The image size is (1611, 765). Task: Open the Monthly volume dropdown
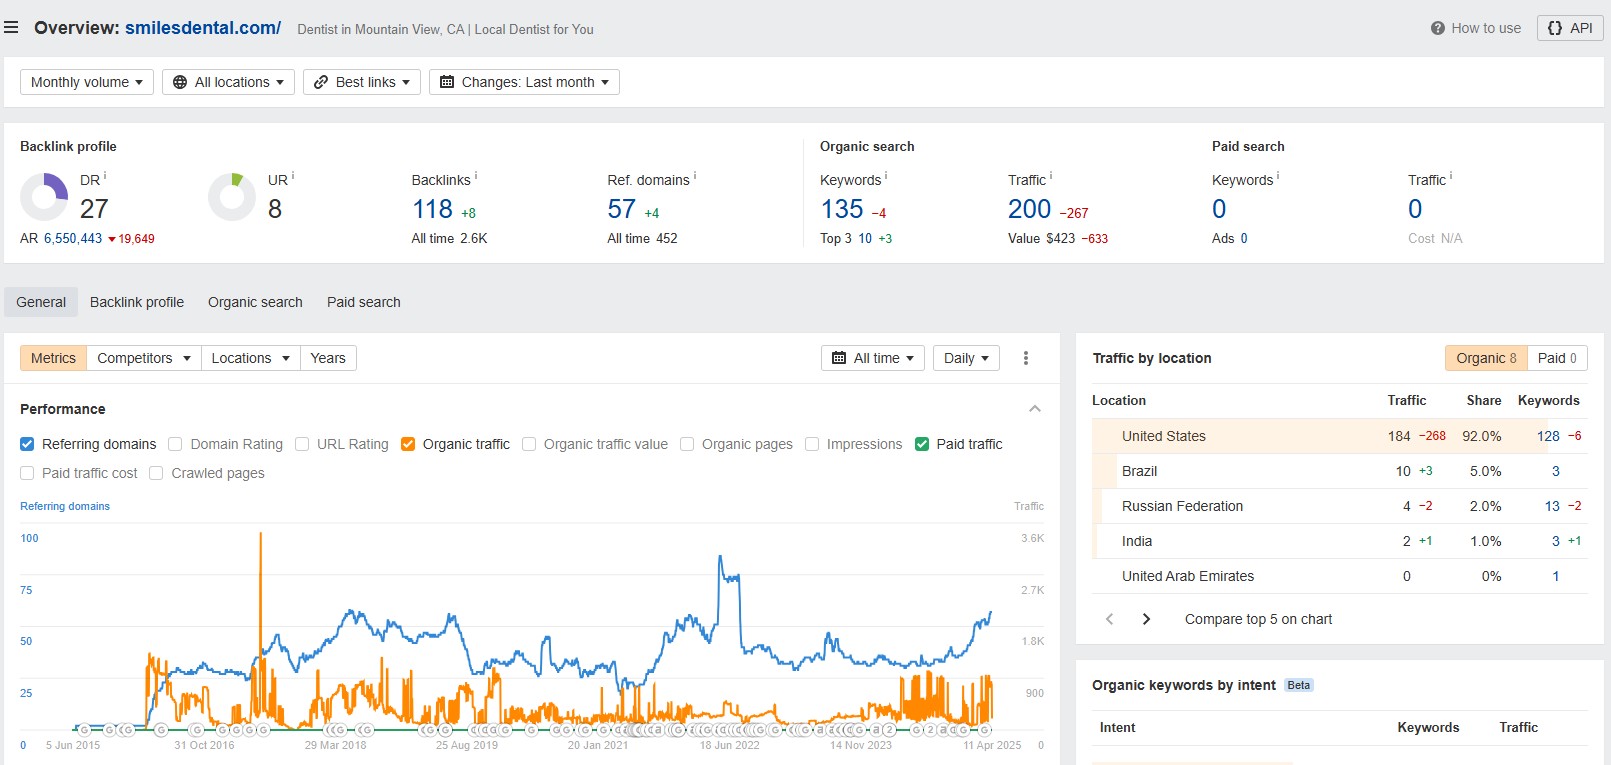[x=87, y=82]
